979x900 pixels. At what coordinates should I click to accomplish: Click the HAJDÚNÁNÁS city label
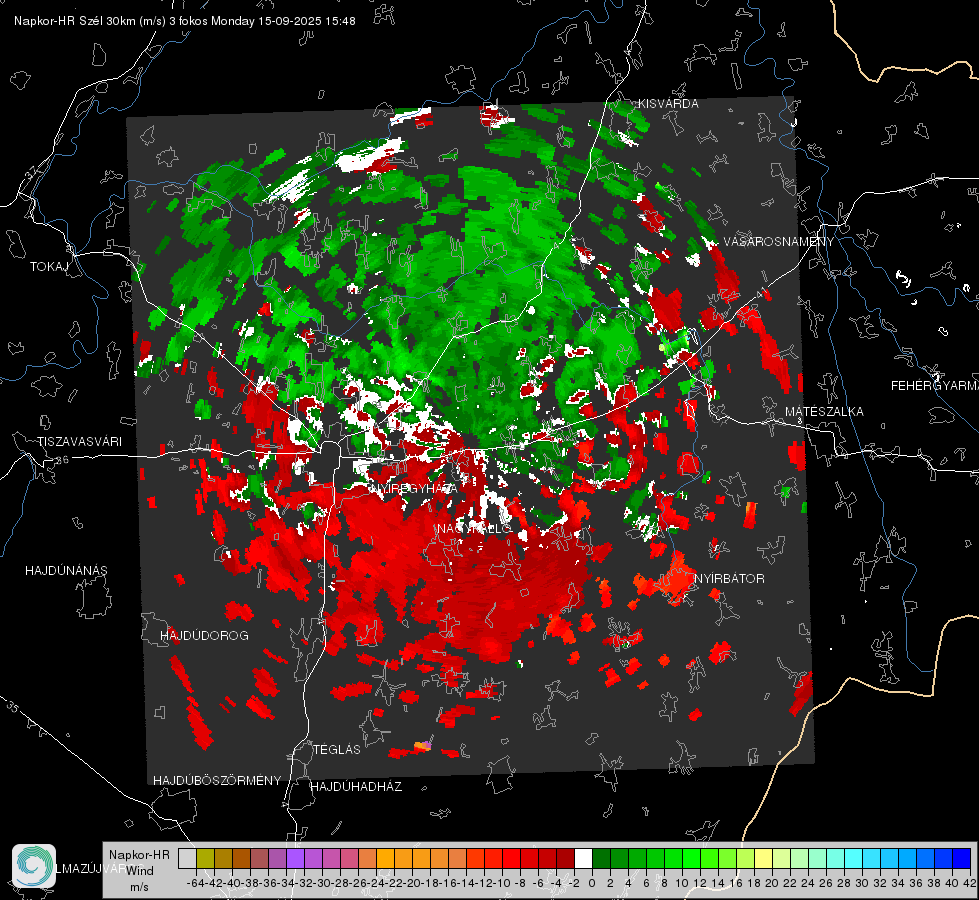66,570
